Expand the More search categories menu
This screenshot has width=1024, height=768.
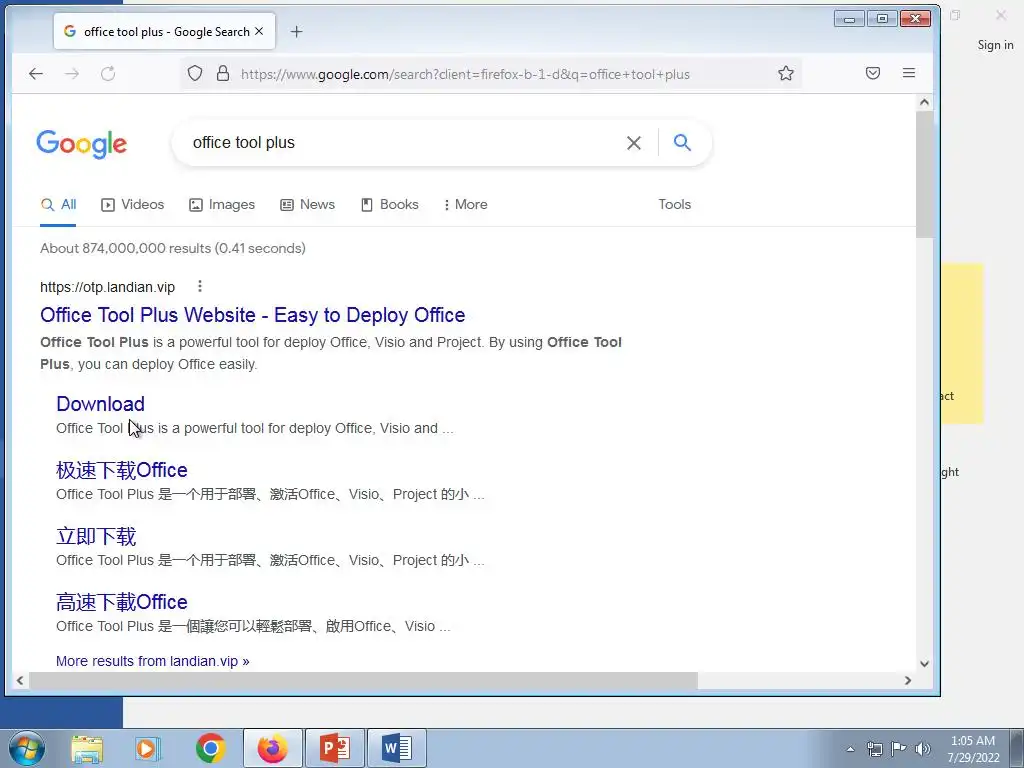click(x=466, y=204)
